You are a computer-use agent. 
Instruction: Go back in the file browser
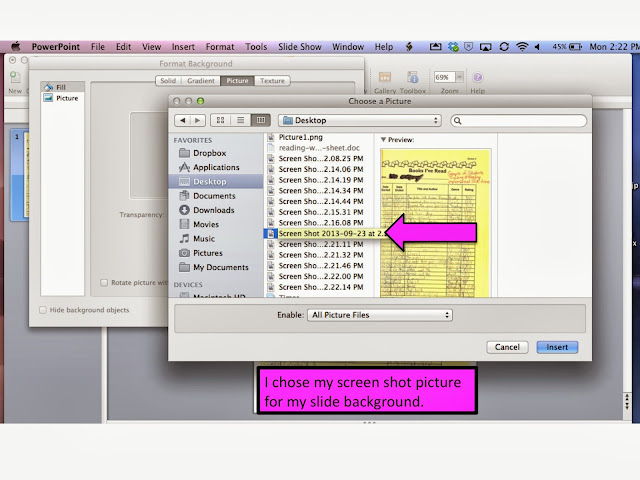(182, 120)
